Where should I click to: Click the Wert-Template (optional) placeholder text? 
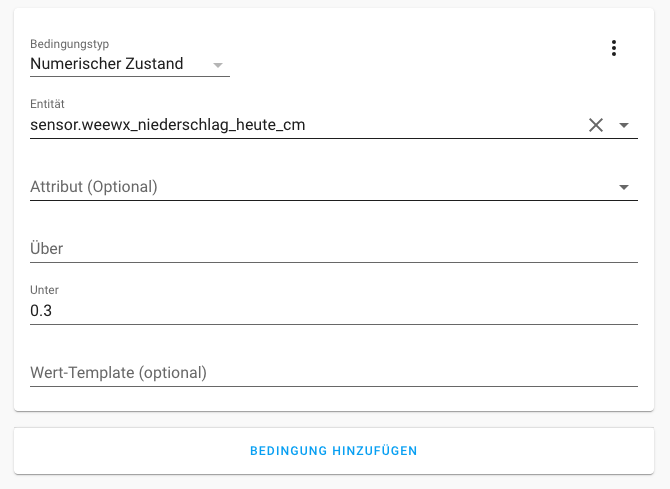tap(118, 373)
